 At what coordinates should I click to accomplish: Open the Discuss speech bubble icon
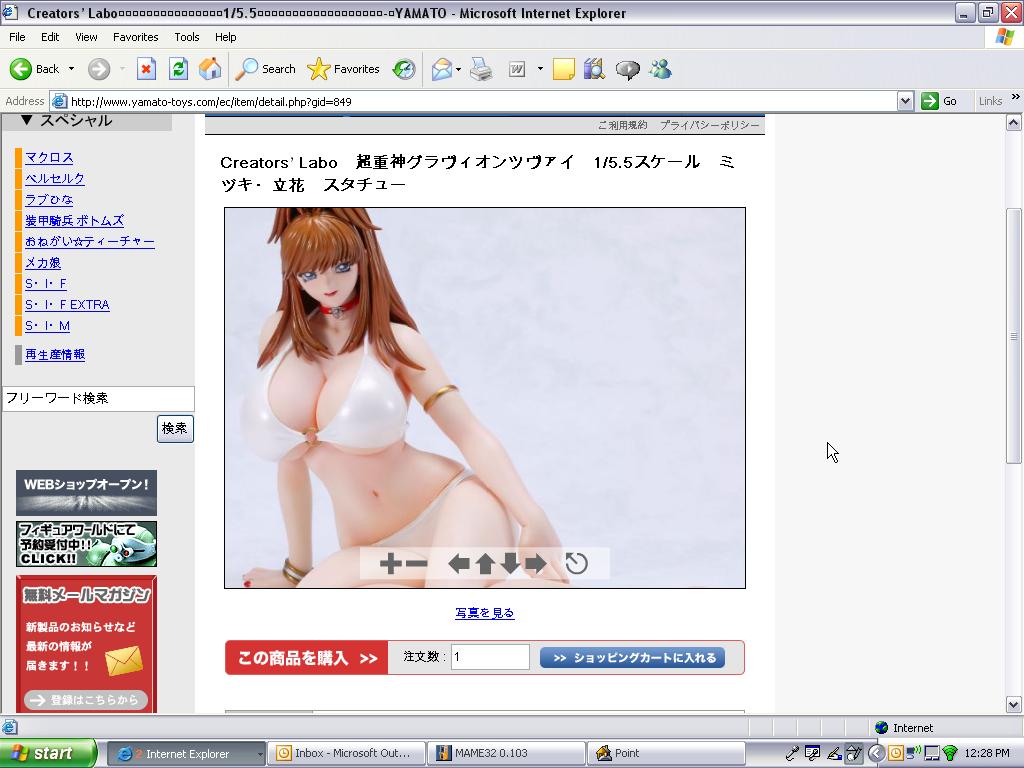628,69
